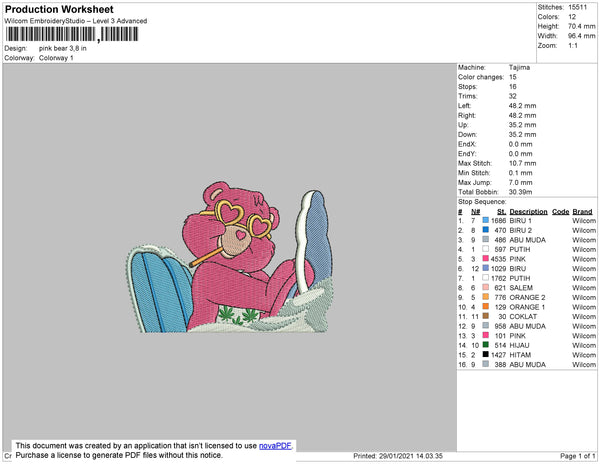Select the Stitches value 15511
This screenshot has width=600, height=464.
click(x=577, y=7)
